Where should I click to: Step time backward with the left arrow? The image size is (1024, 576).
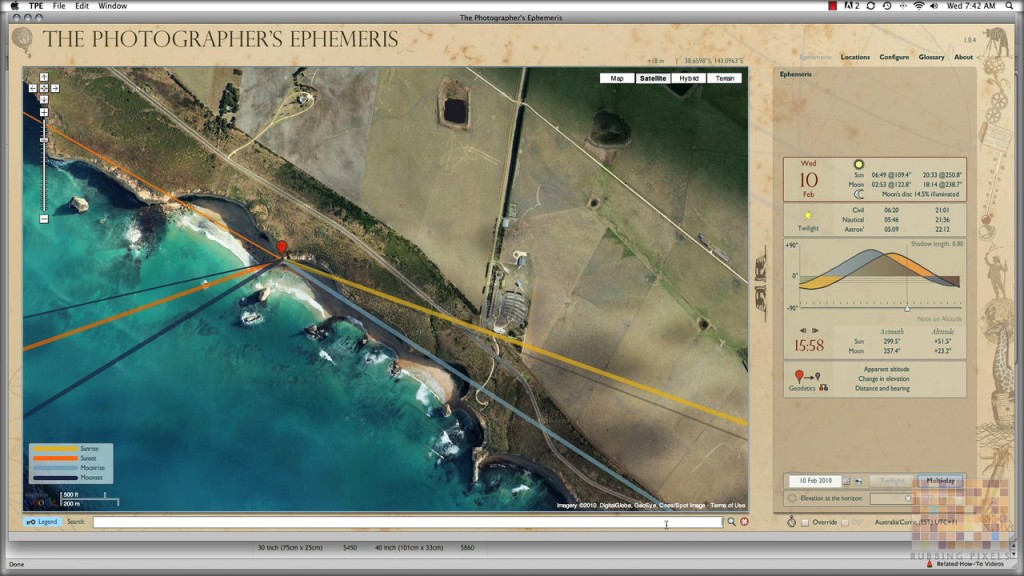point(802,330)
